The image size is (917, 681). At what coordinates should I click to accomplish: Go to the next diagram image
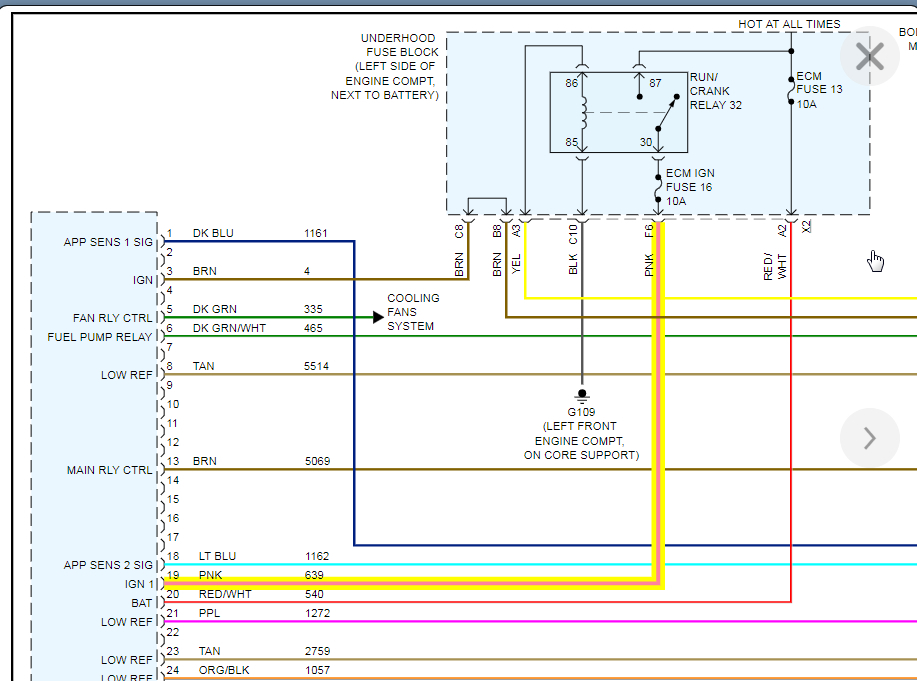[x=869, y=438]
